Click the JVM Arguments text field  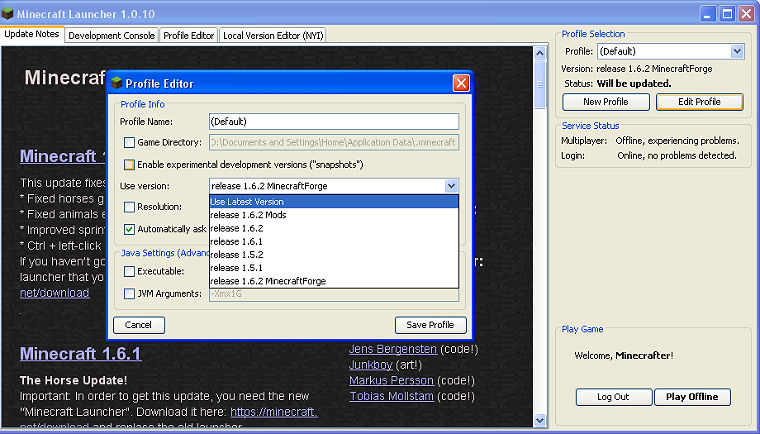(x=334, y=294)
